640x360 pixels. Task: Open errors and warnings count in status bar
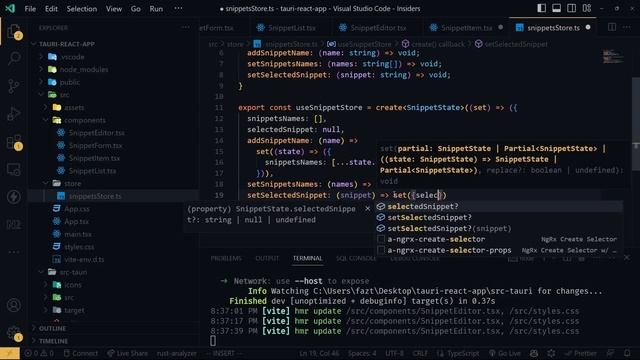click(39, 353)
